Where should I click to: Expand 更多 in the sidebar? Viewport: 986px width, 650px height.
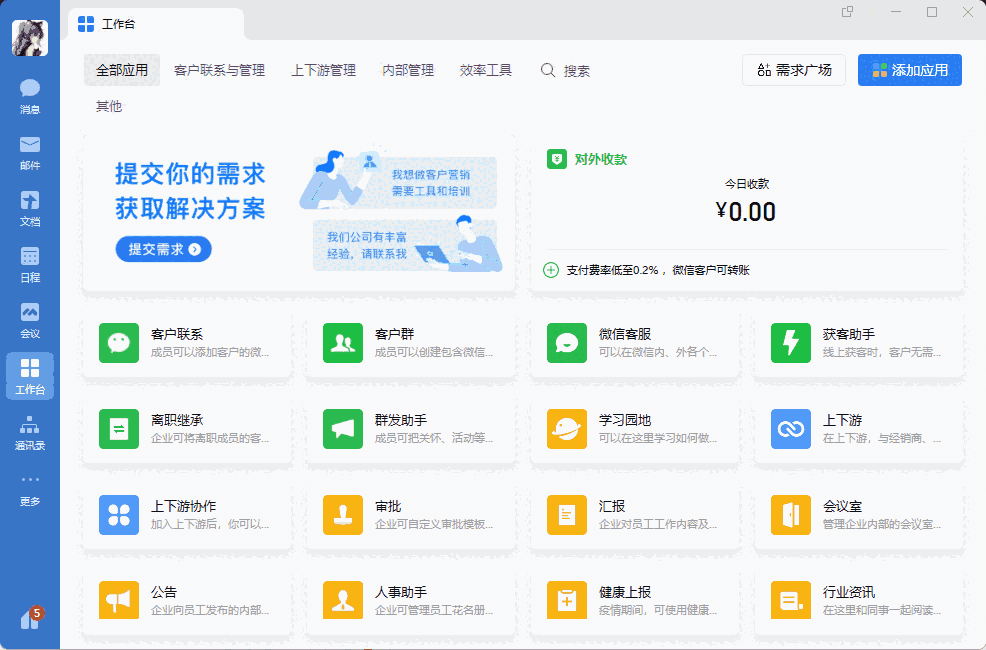coord(30,487)
